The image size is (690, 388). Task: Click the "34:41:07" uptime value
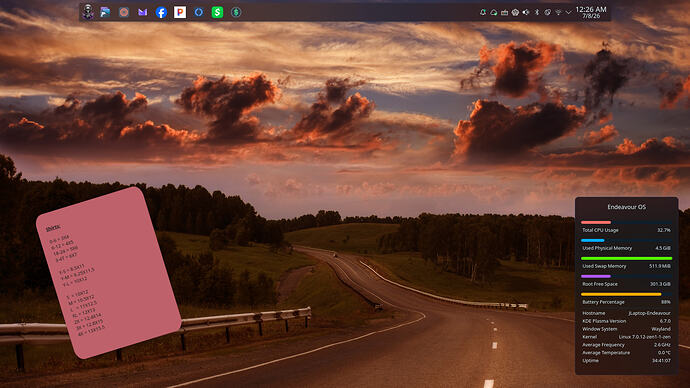[x=661, y=361]
